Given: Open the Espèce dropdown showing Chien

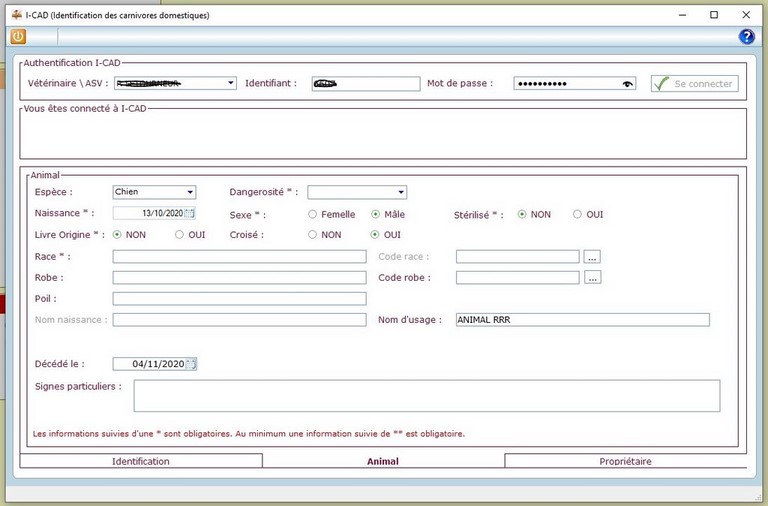Looking at the screenshot, I should [190, 192].
